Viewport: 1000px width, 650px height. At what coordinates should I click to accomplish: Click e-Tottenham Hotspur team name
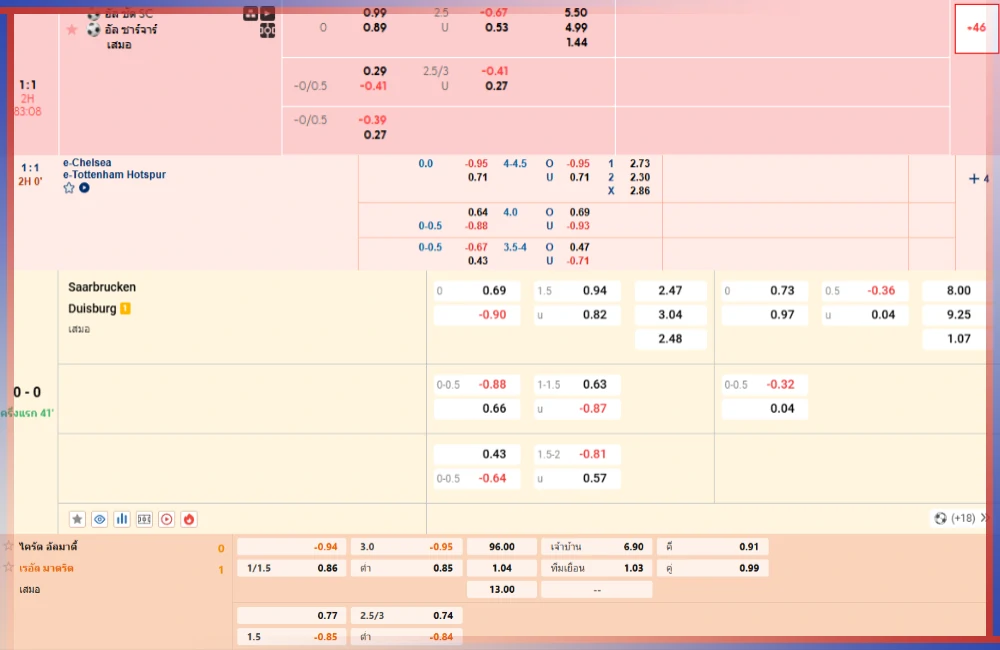pos(114,174)
